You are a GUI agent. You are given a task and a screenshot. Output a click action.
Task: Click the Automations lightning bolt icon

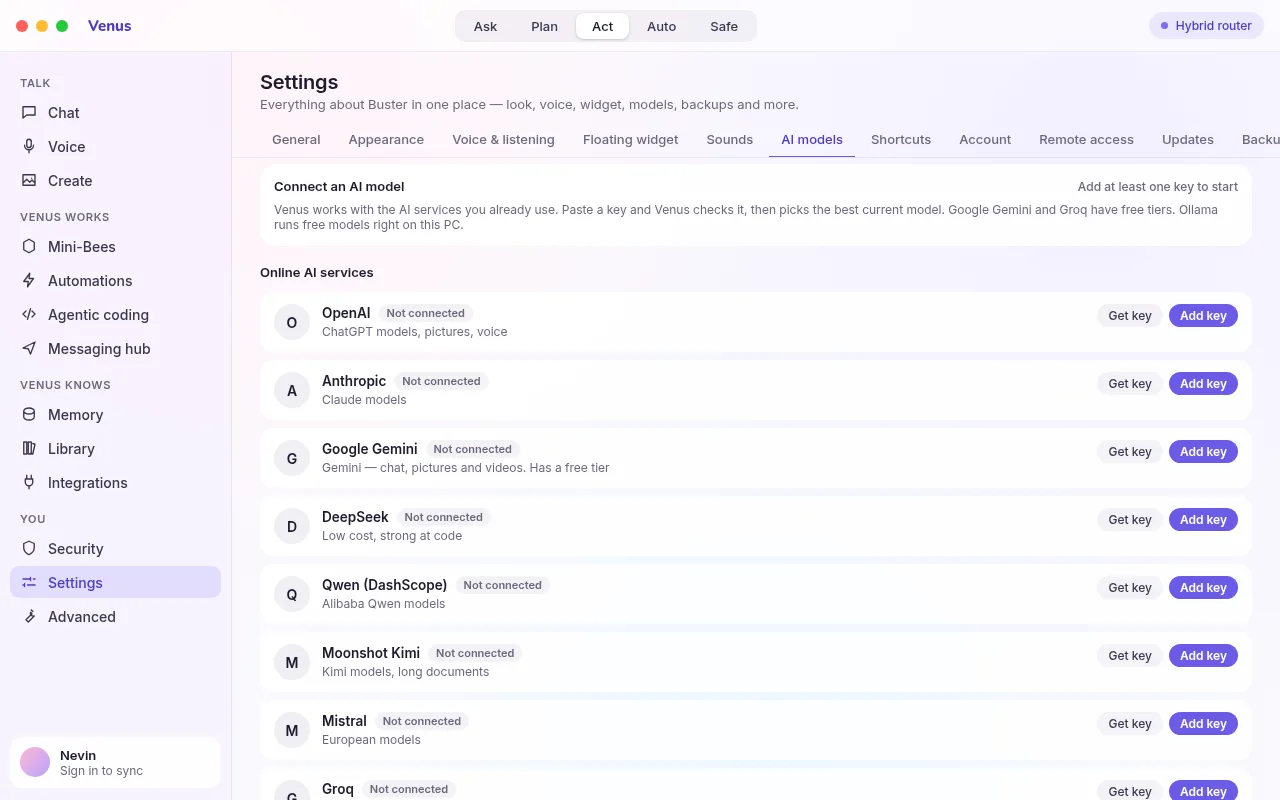29,281
